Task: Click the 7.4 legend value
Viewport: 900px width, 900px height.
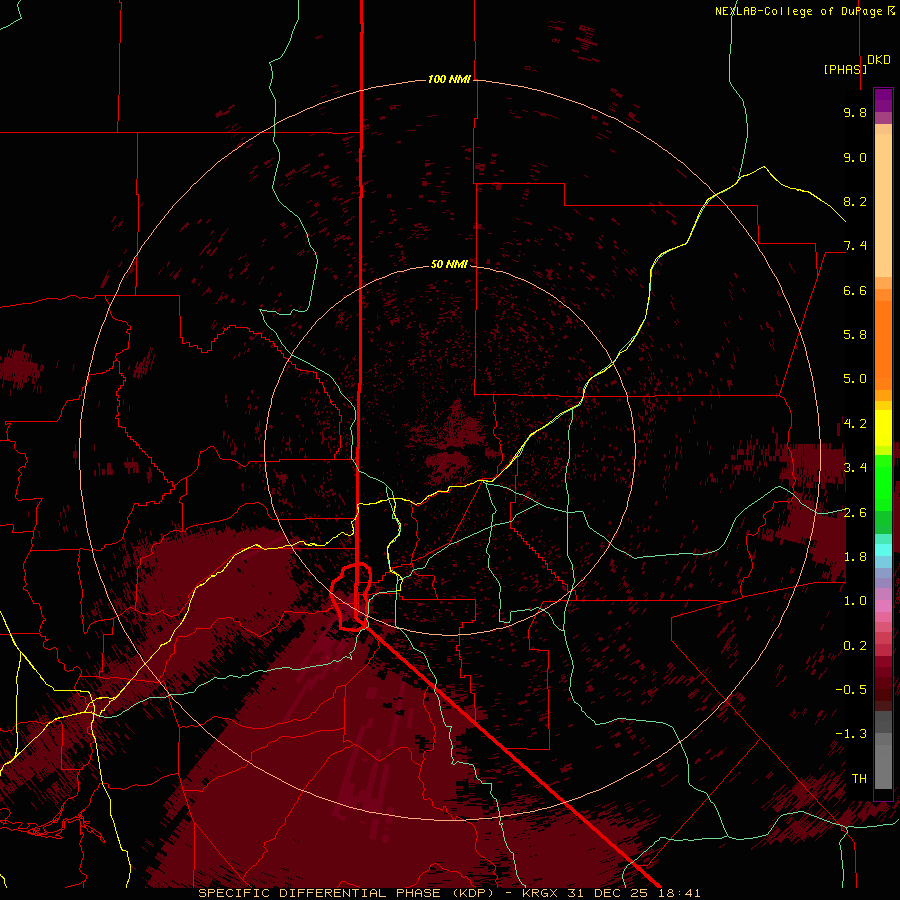Action: (x=855, y=246)
